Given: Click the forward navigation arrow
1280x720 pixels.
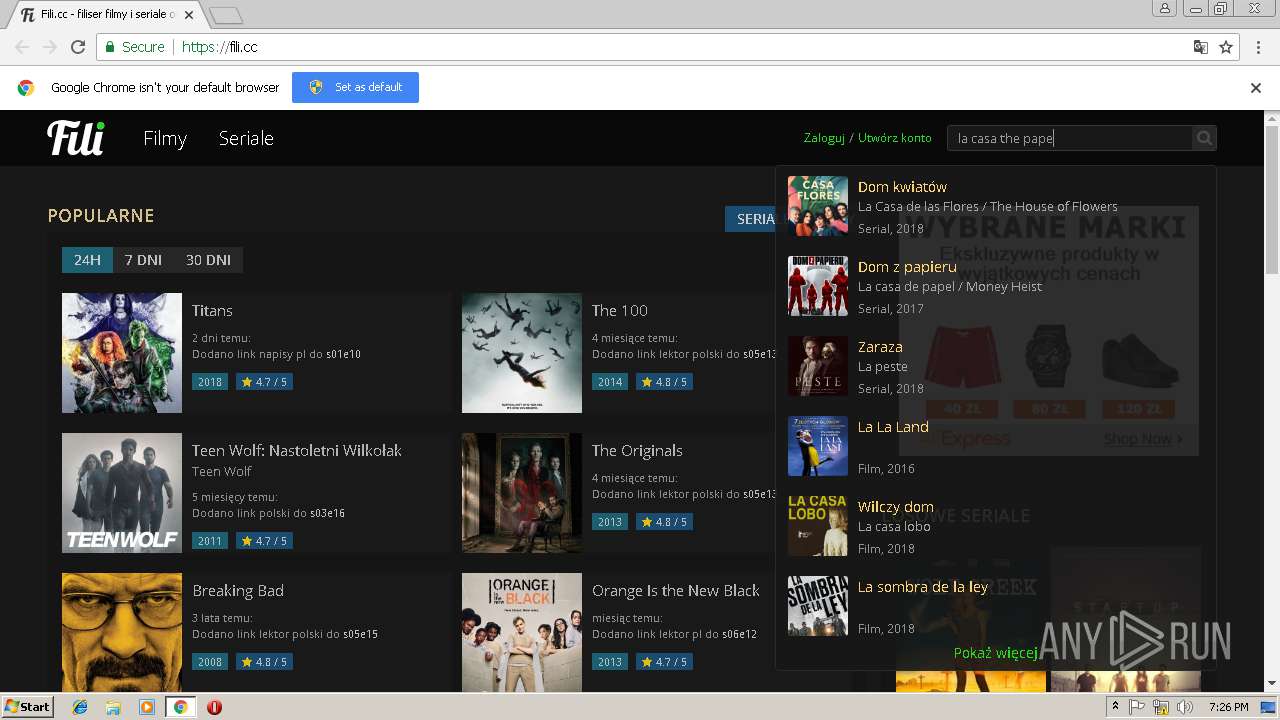Looking at the screenshot, I should (50, 47).
